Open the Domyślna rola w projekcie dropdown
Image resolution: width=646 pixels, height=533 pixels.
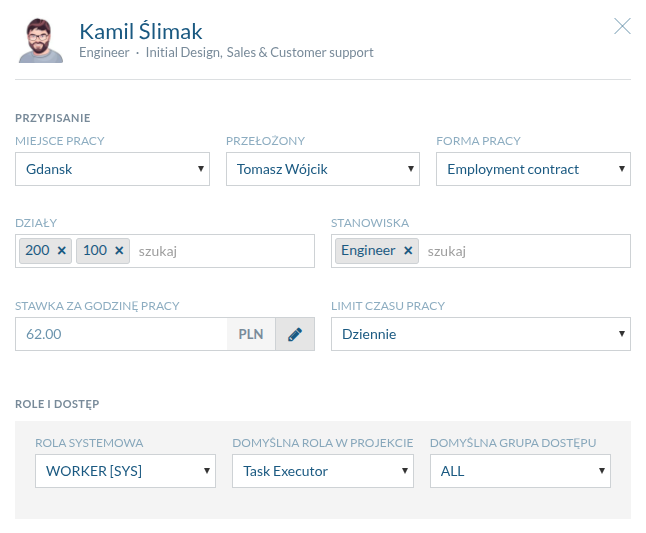tap(323, 471)
